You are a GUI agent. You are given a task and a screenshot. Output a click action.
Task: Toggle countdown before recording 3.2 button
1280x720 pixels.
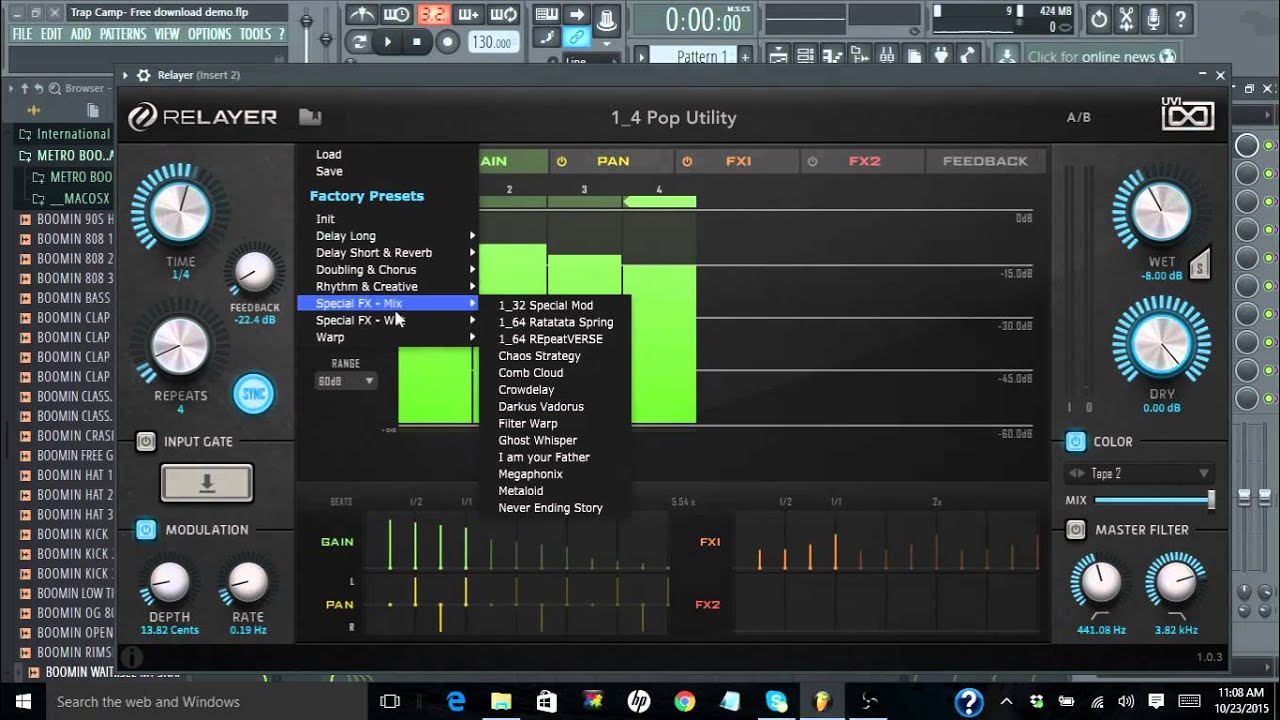pos(433,14)
